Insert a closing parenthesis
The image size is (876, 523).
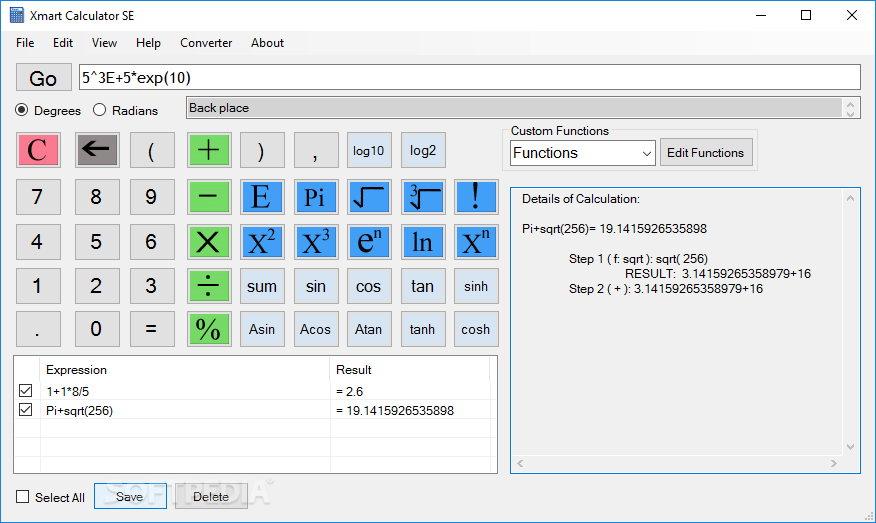(x=262, y=150)
